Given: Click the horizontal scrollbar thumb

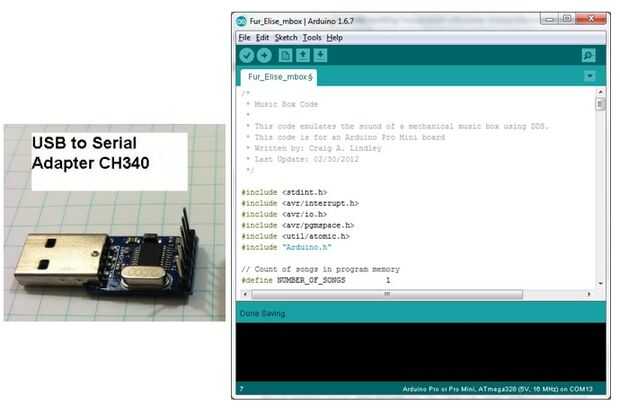Looking at the screenshot, I should tap(387, 294).
